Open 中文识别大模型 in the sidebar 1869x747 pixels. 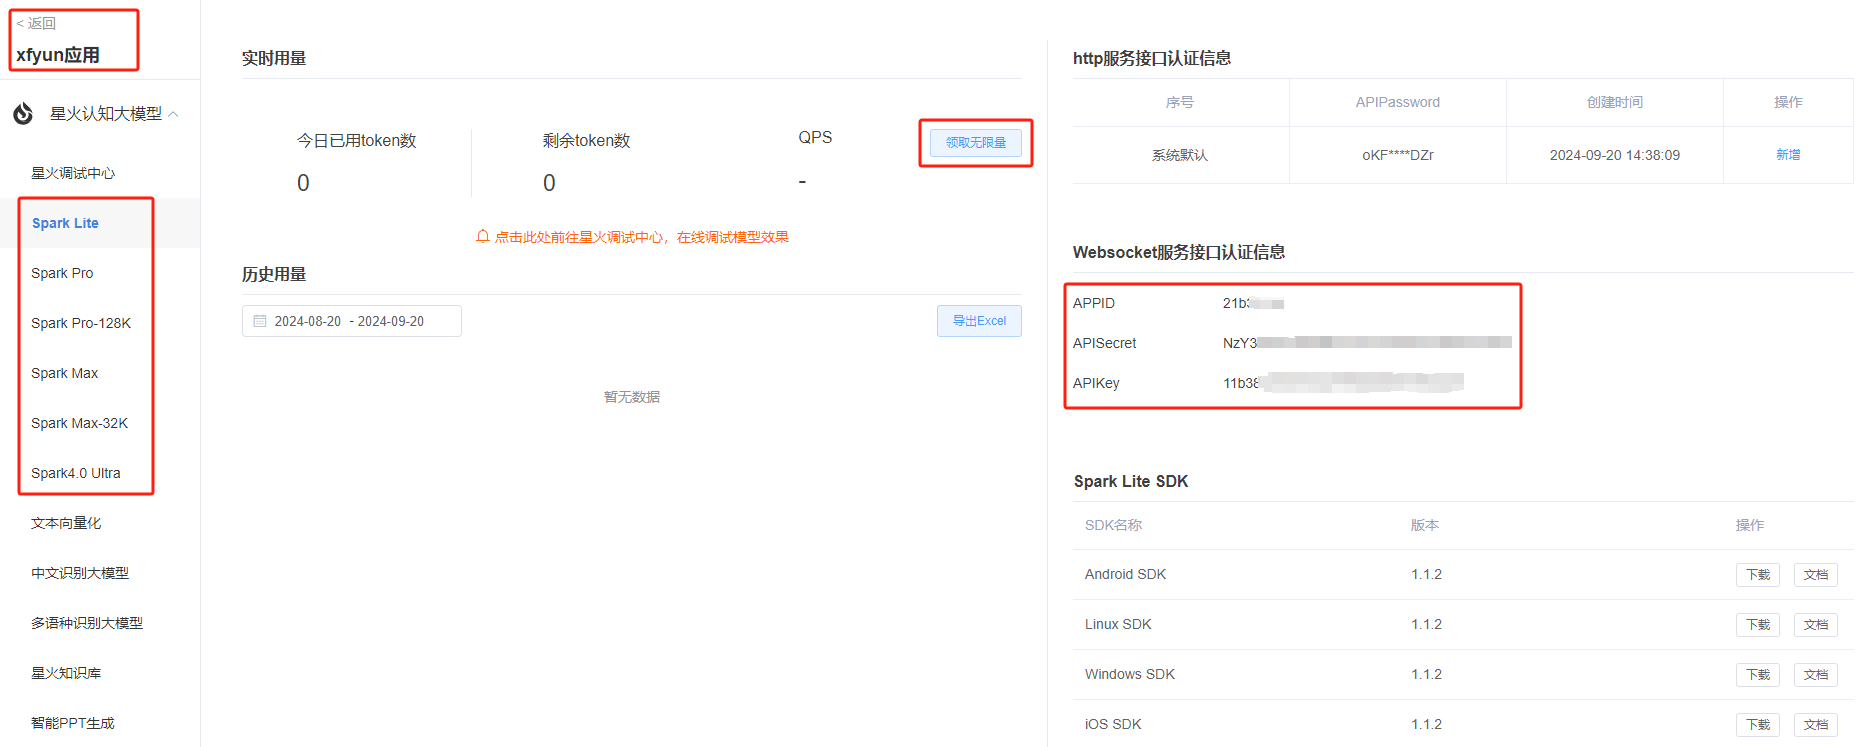pyautogui.click(x=80, y=573)
